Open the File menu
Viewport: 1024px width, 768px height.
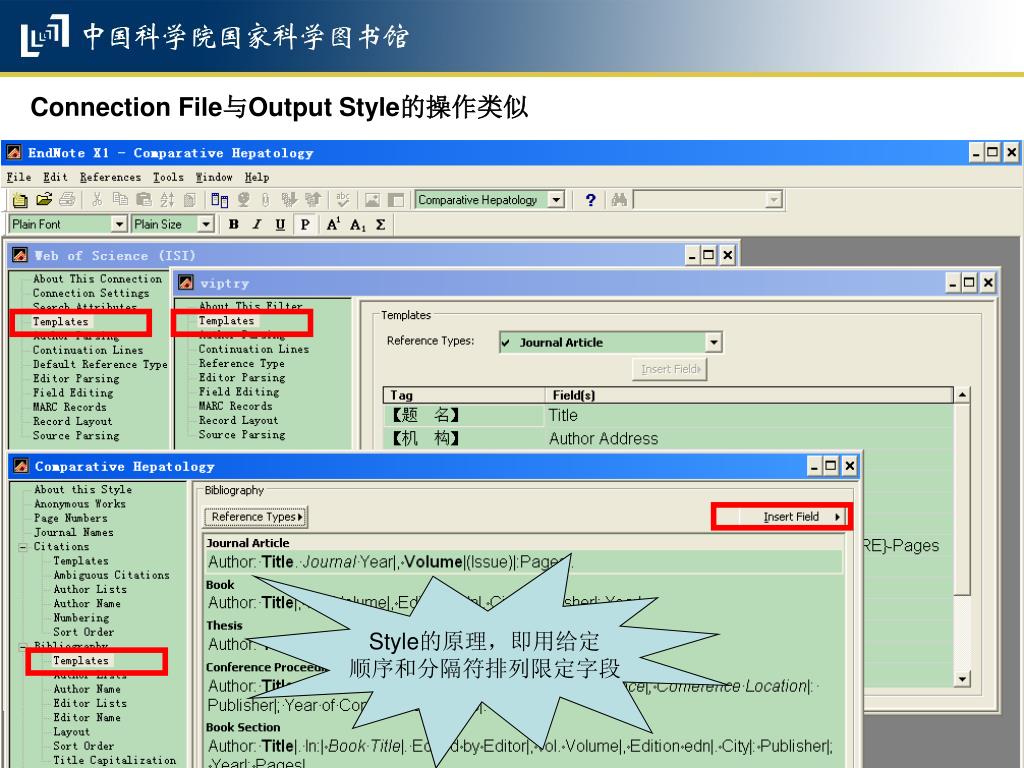click(19, 177)
